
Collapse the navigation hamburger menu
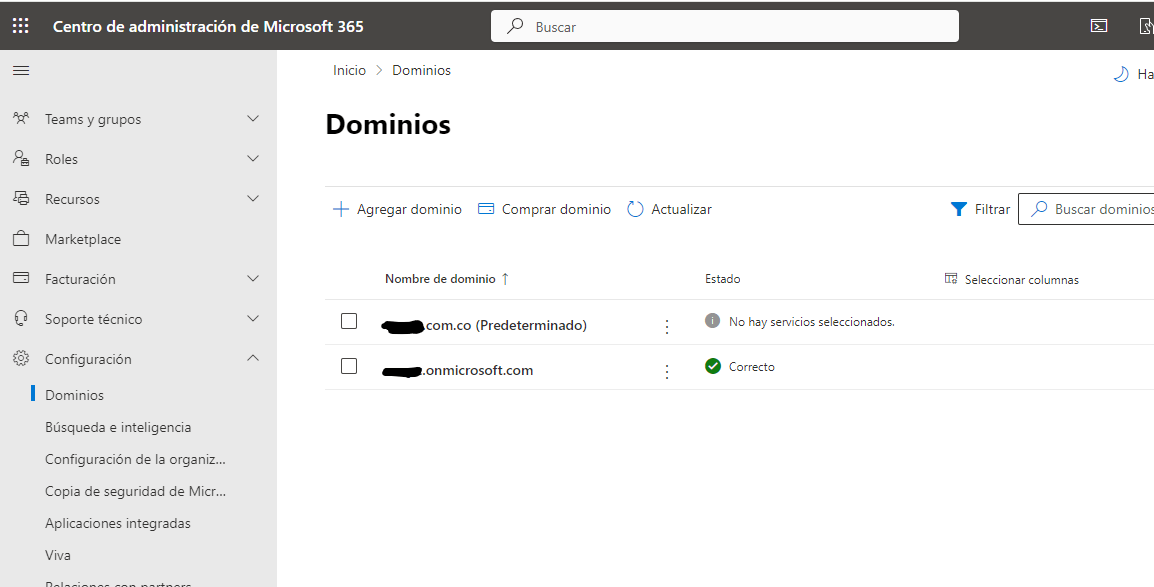coord(21,71)
